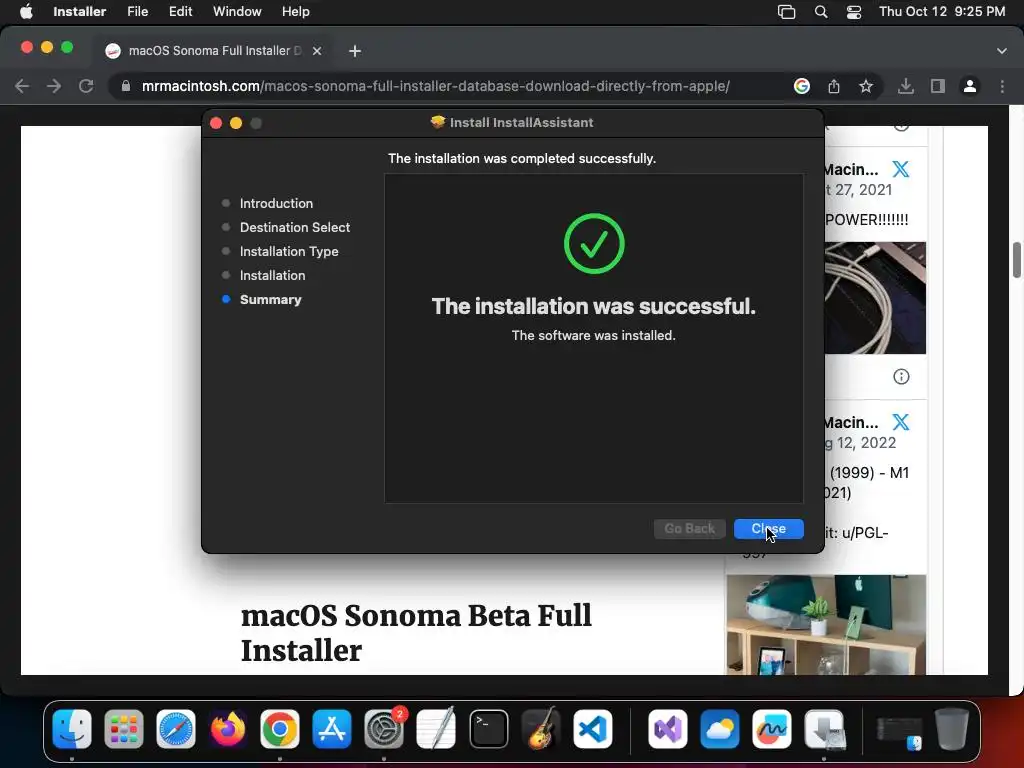Click the browser page scrollbar thumb
This screenshot has height=768, width=1024.
[x=1017, y=259]
